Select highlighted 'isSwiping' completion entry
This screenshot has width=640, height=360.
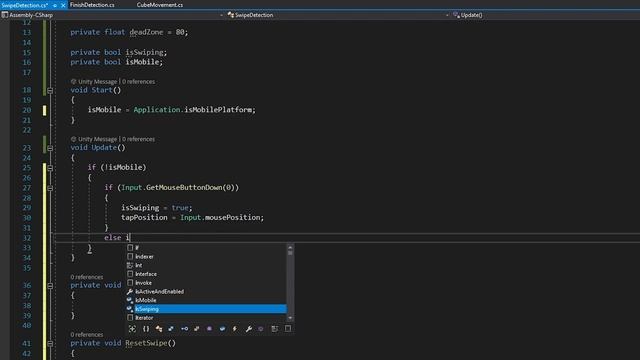206,309
